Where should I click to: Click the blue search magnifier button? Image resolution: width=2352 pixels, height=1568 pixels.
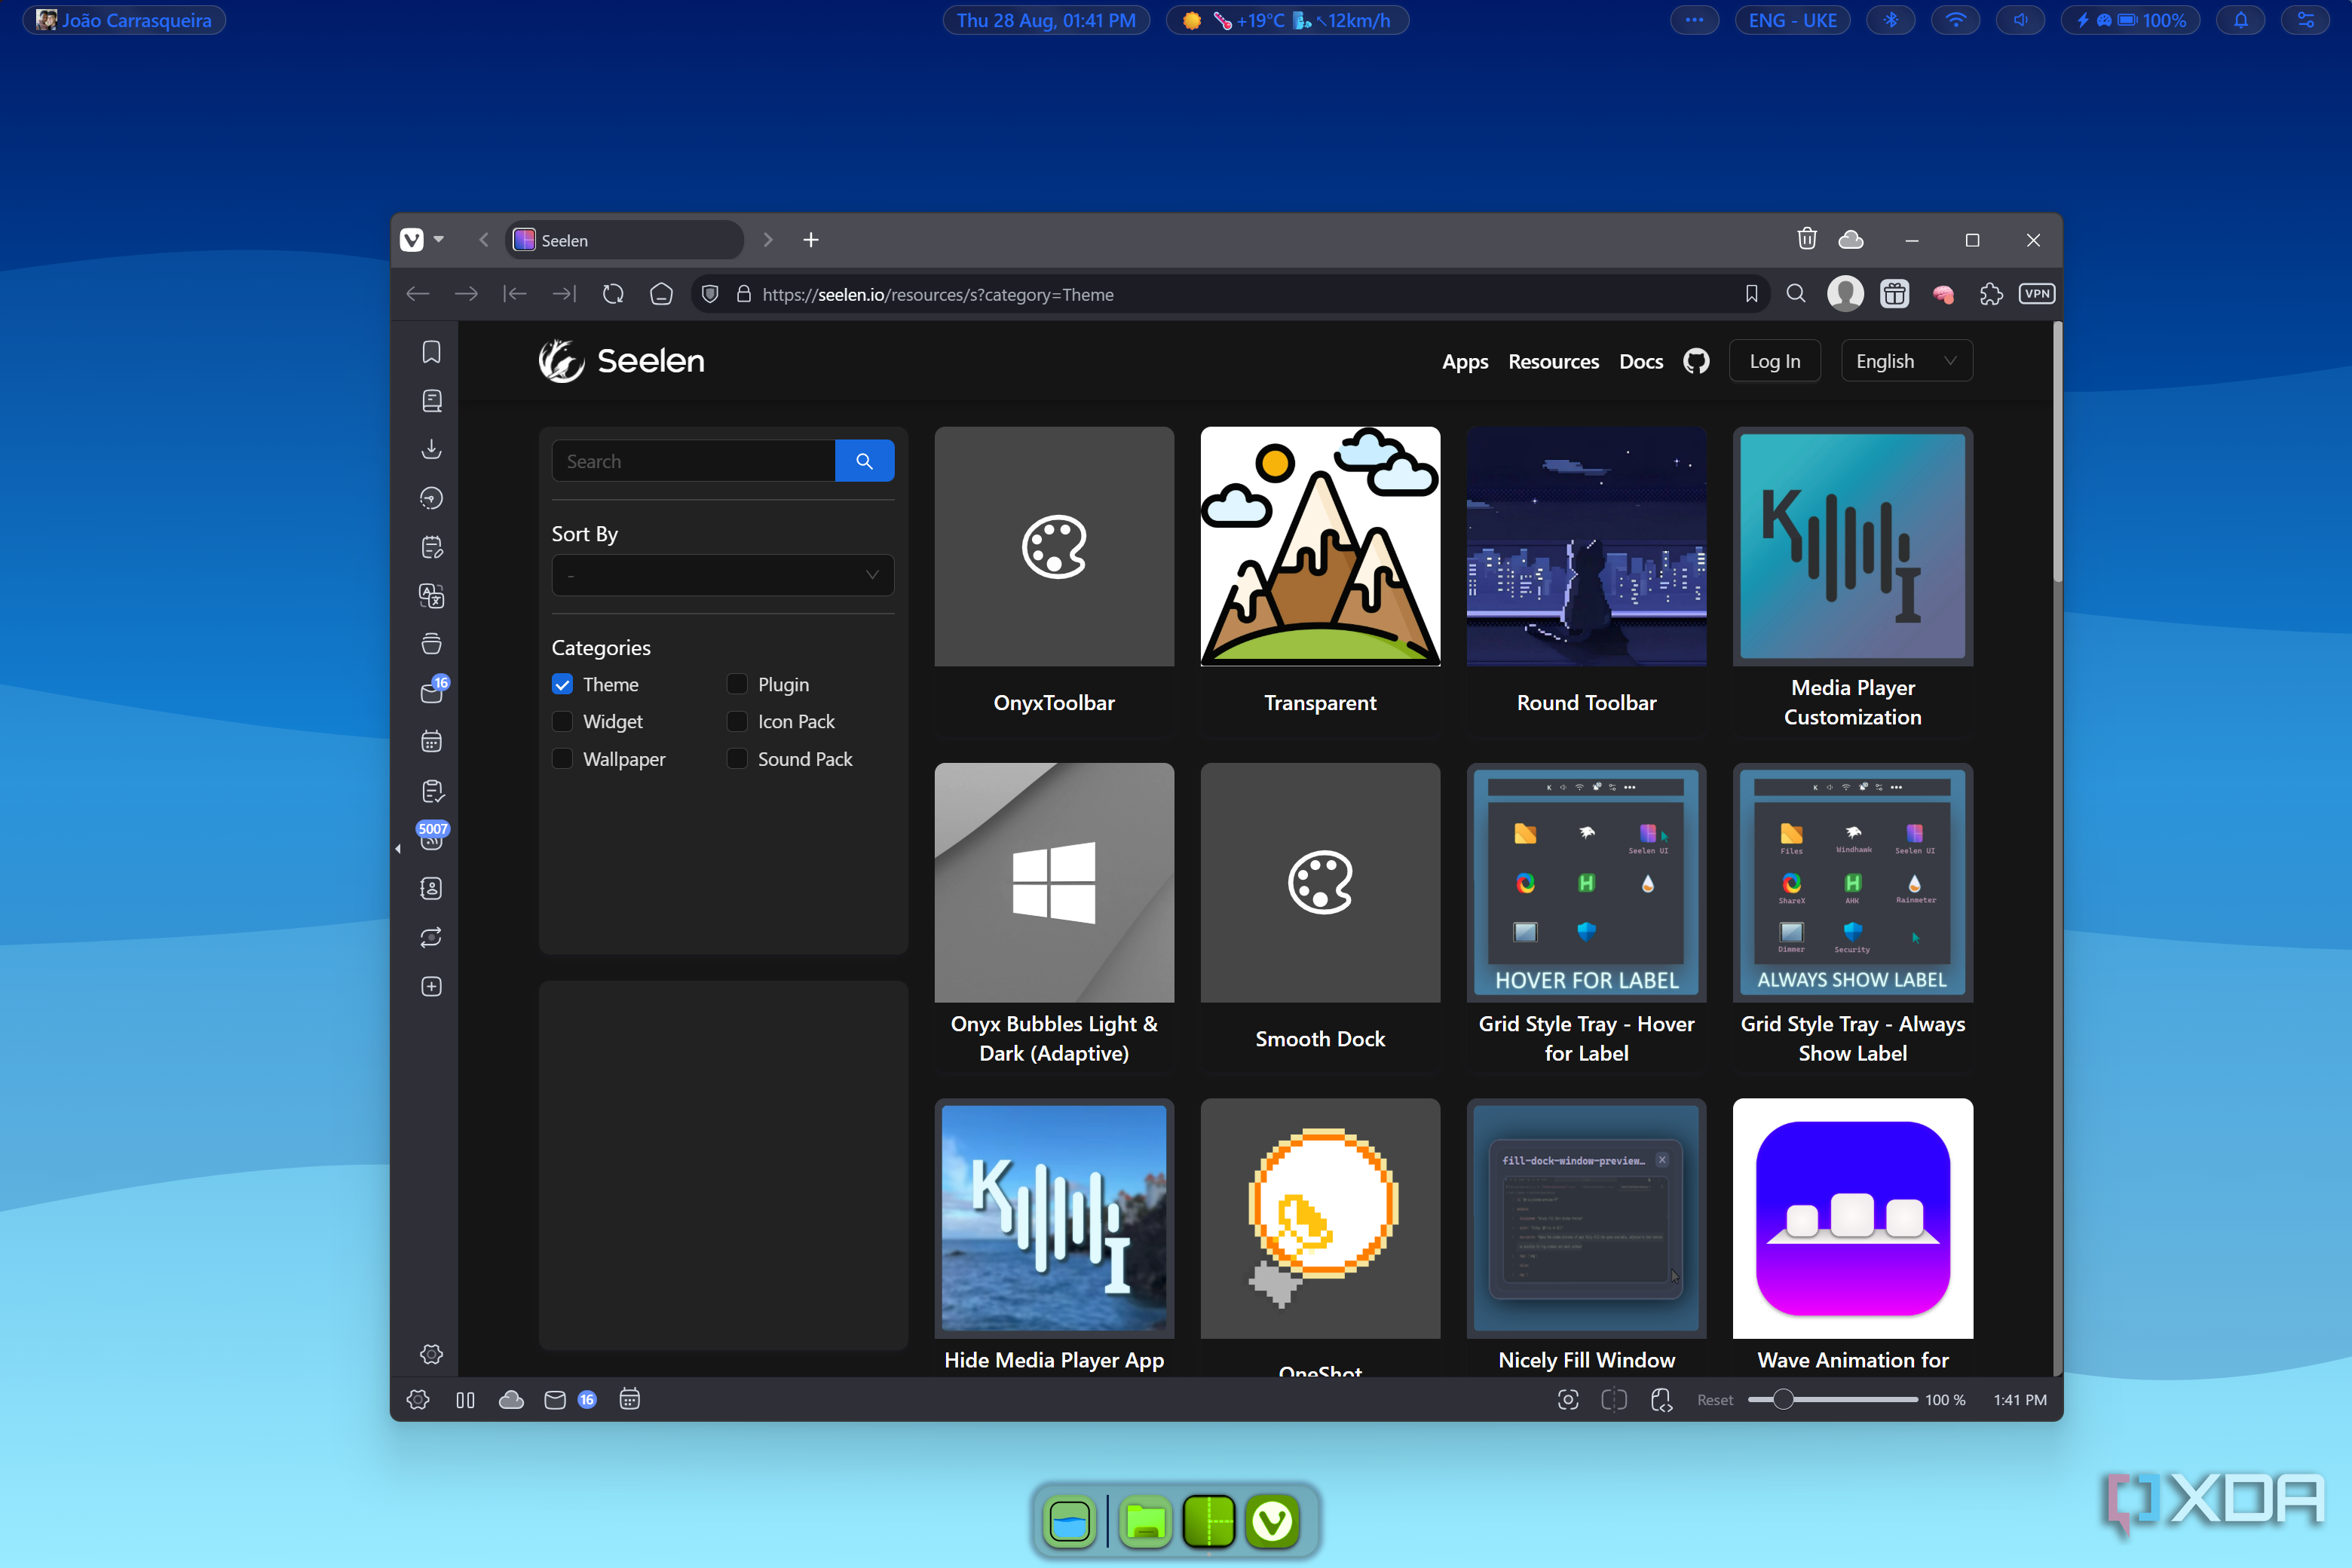[864, 461]
